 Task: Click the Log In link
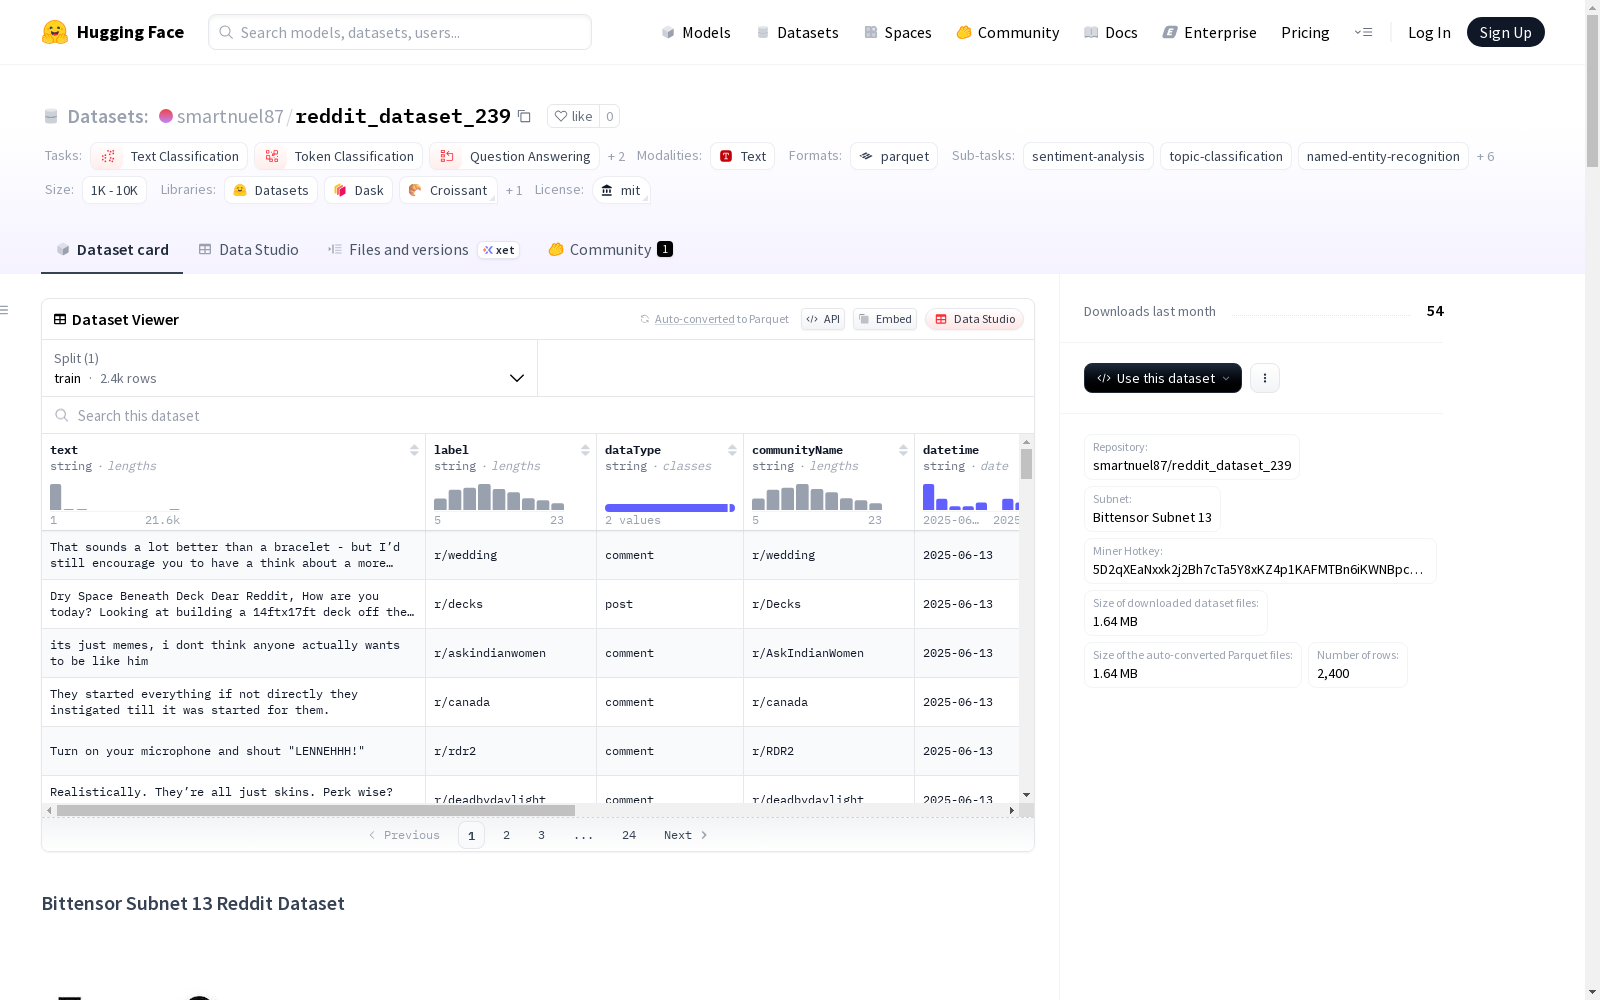click(x=1429, y=32)
